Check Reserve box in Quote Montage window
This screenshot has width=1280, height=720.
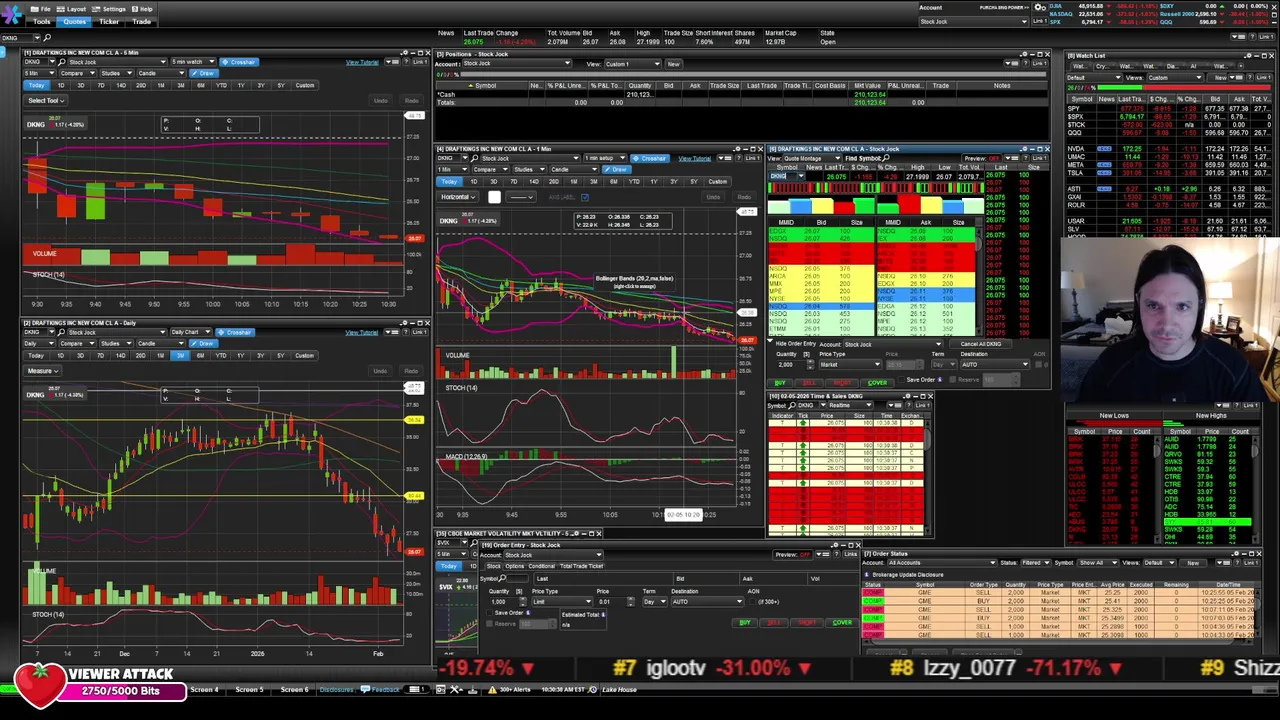coord(955,380)
